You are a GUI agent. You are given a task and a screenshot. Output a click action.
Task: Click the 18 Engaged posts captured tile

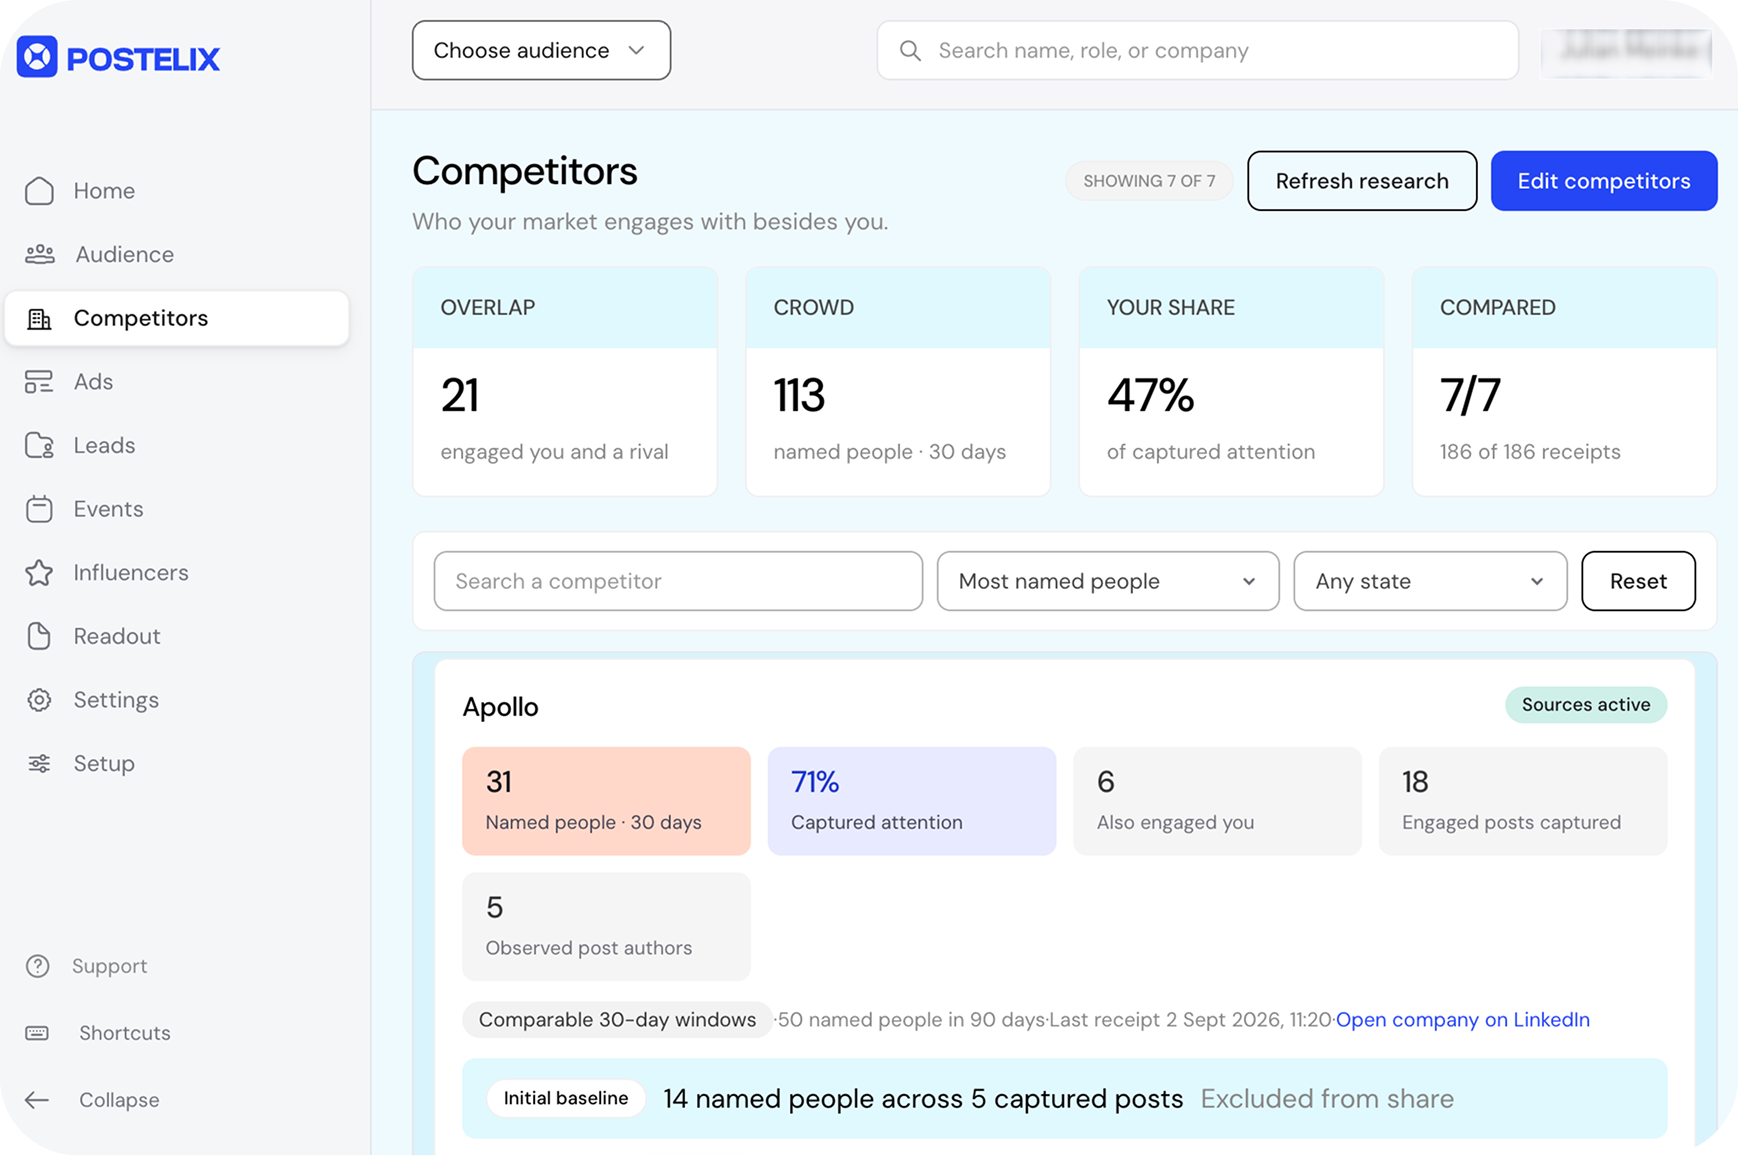tap(1523, 801)
